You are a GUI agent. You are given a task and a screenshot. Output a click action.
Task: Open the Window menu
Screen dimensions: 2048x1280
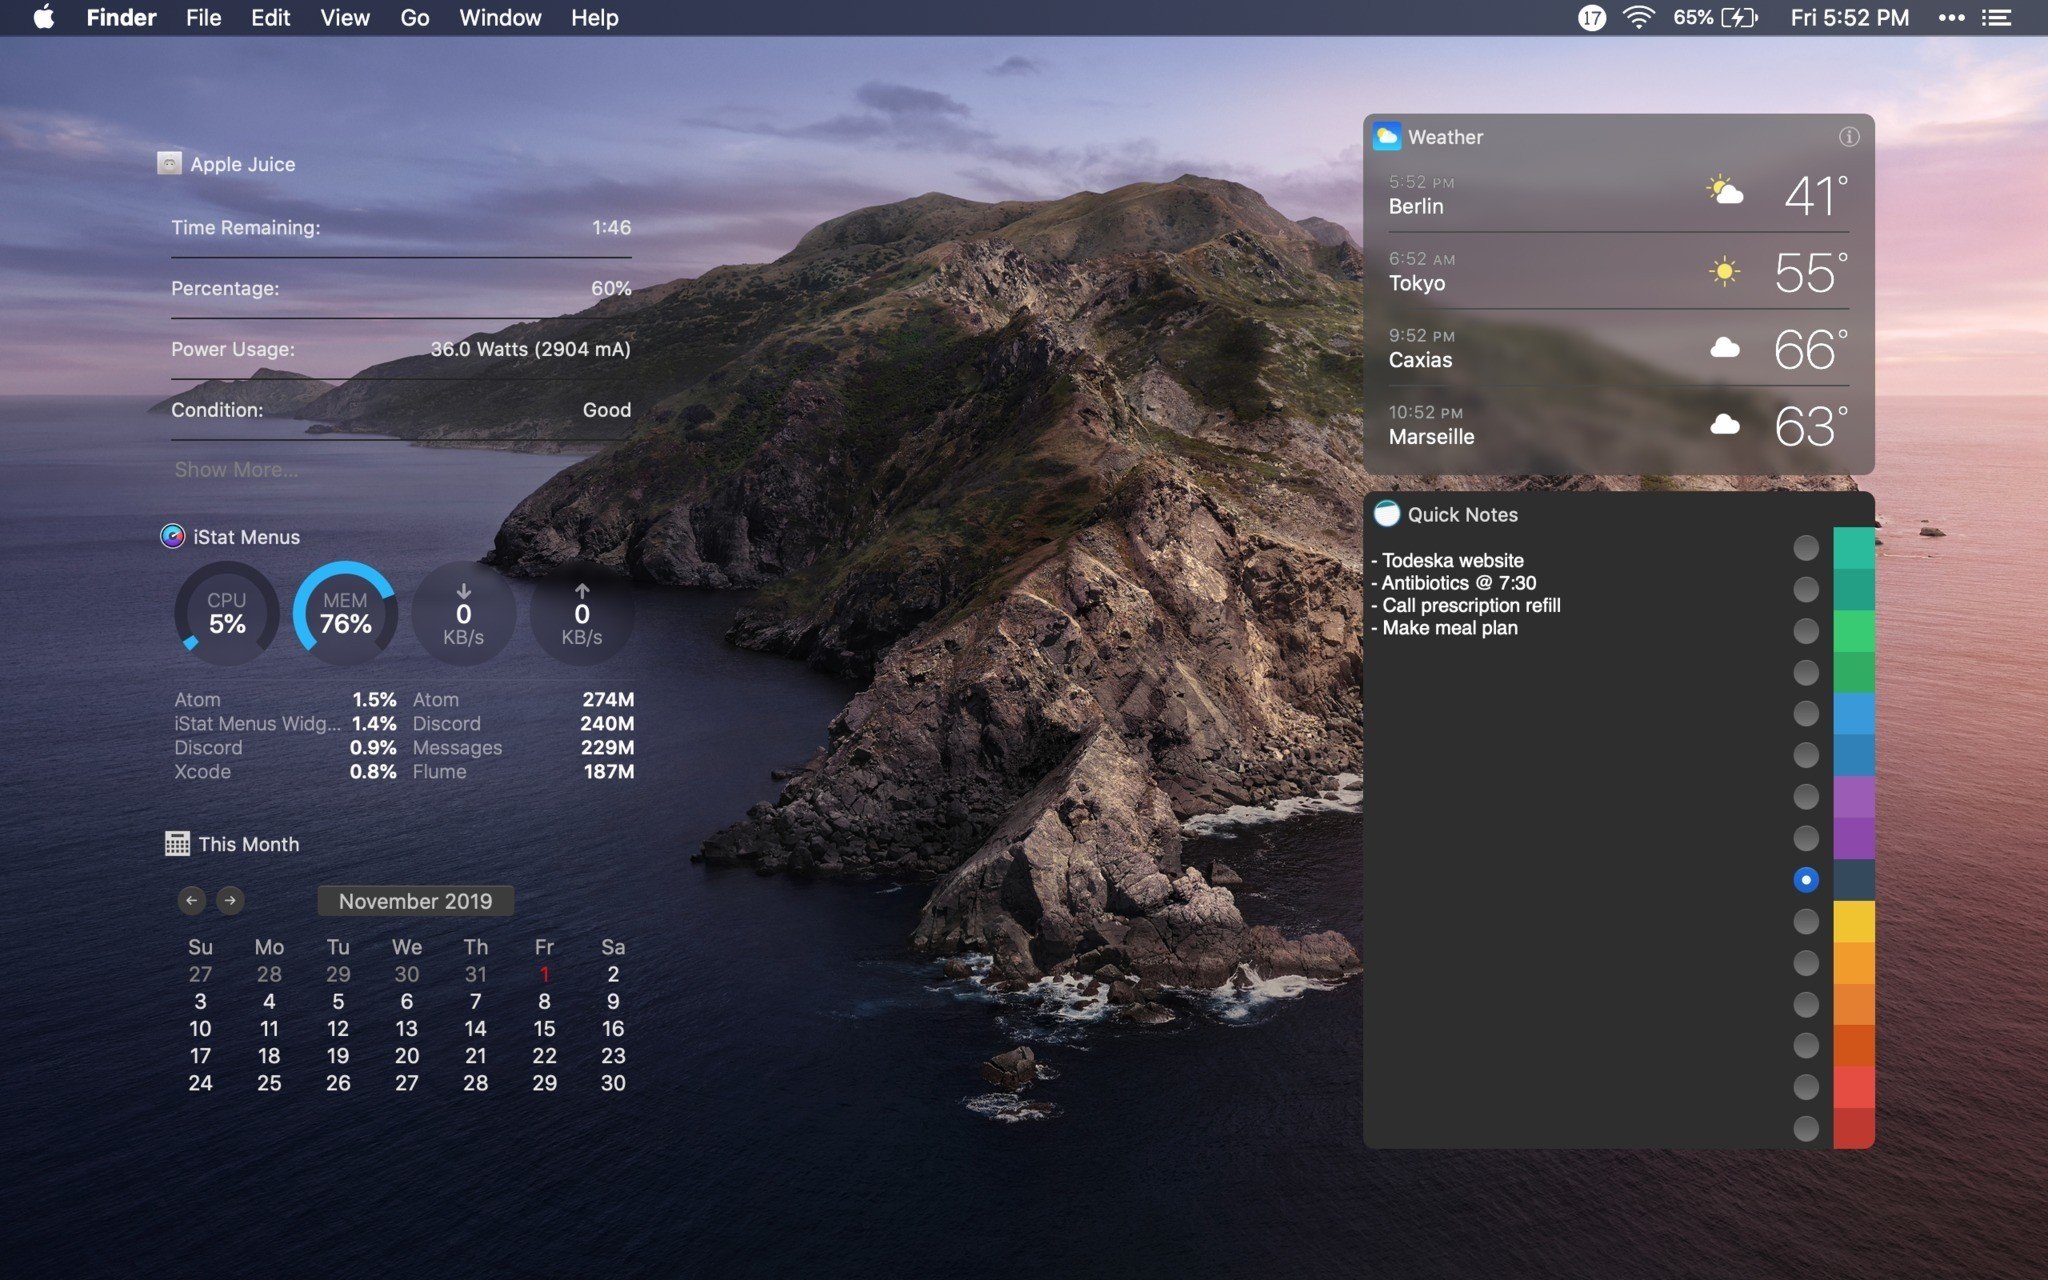point(499,18)
